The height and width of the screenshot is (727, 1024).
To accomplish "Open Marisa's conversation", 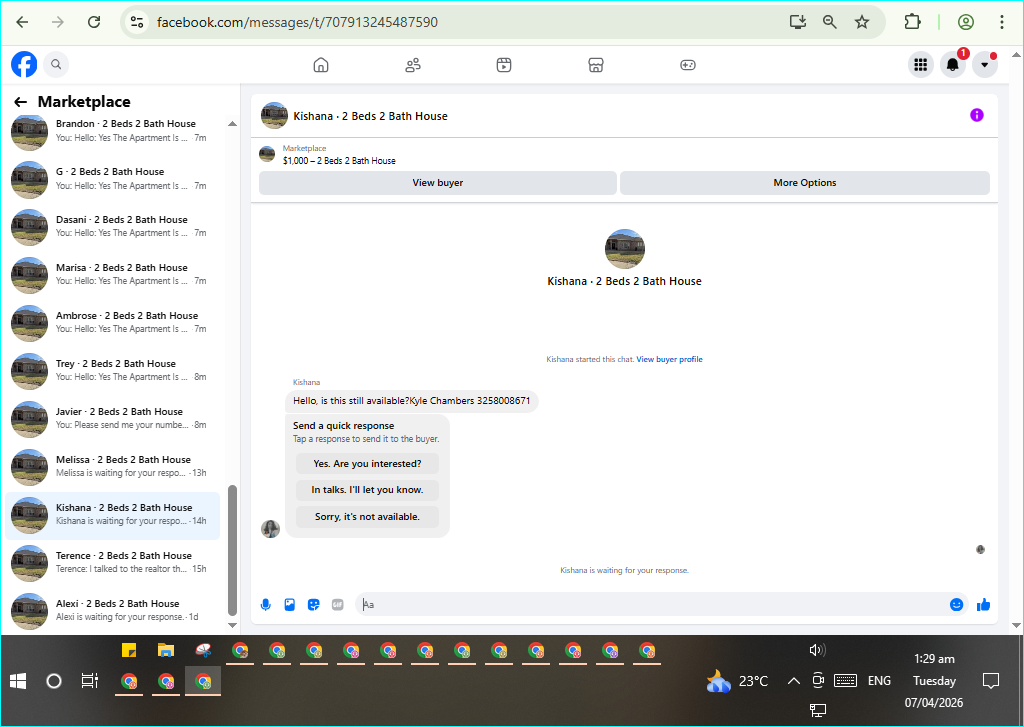I will pyautogui.click(x=112, y=274).
